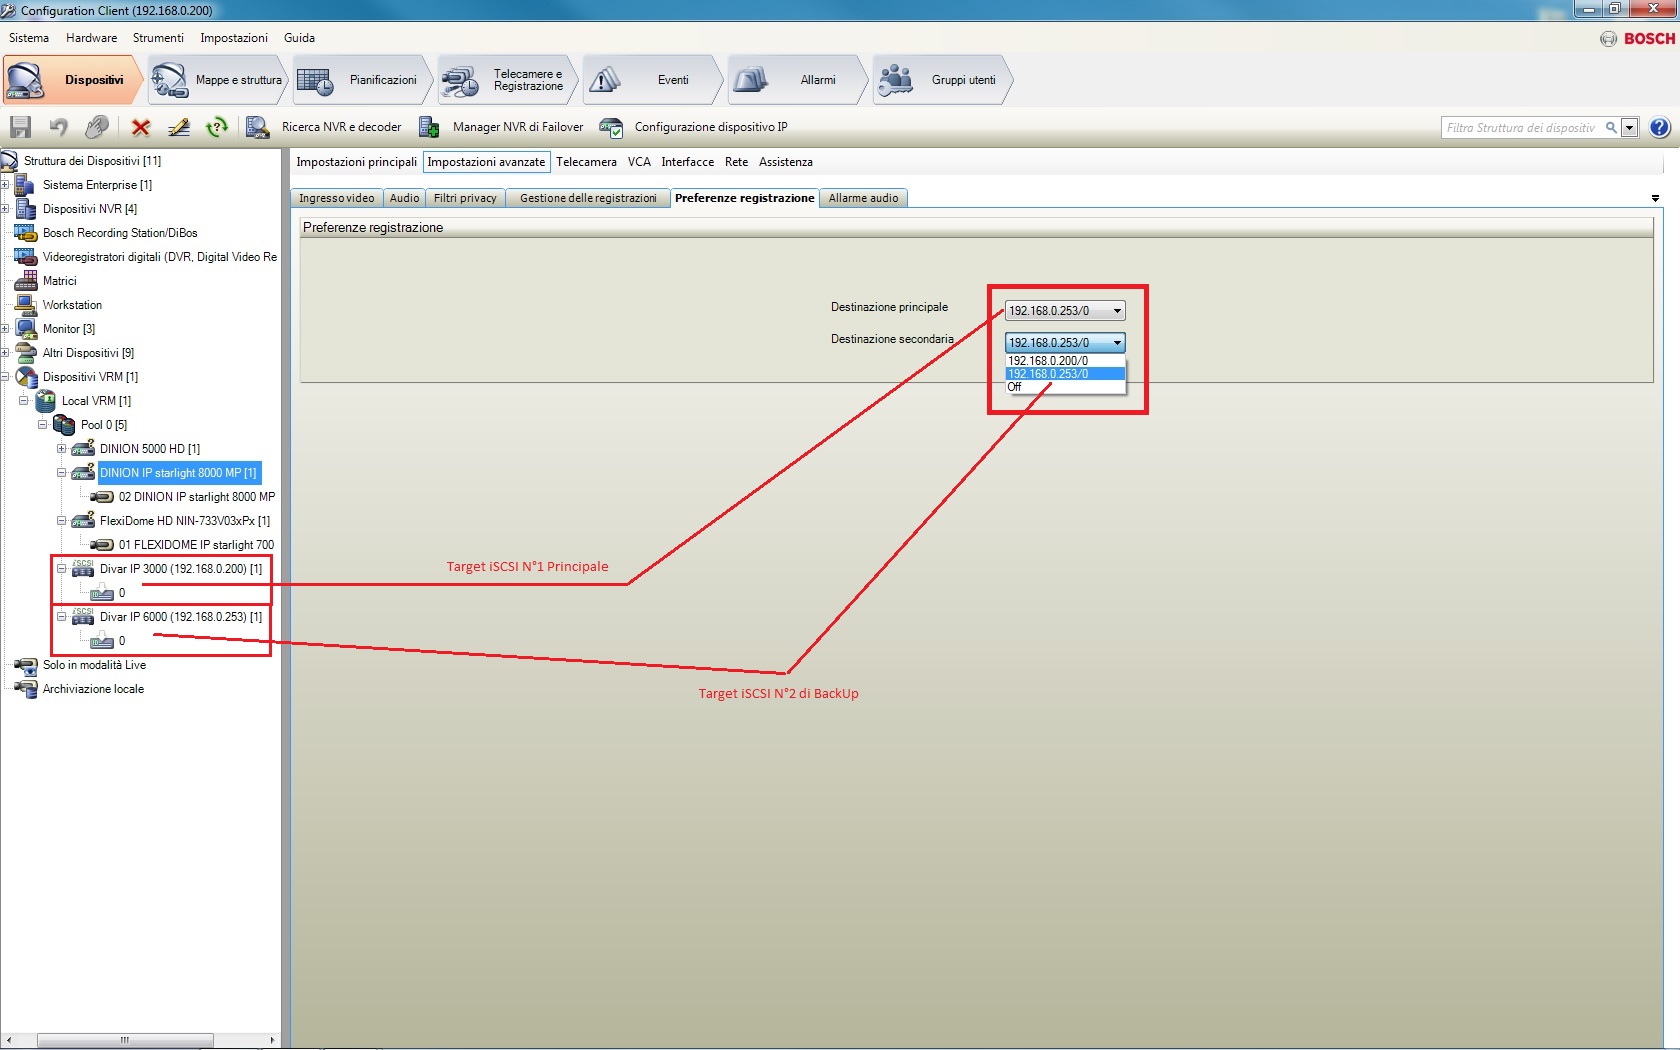Click the Bosch Recording Station/DiBos icon
This screenshot has height=1050, width=1680.
[25, 233]
